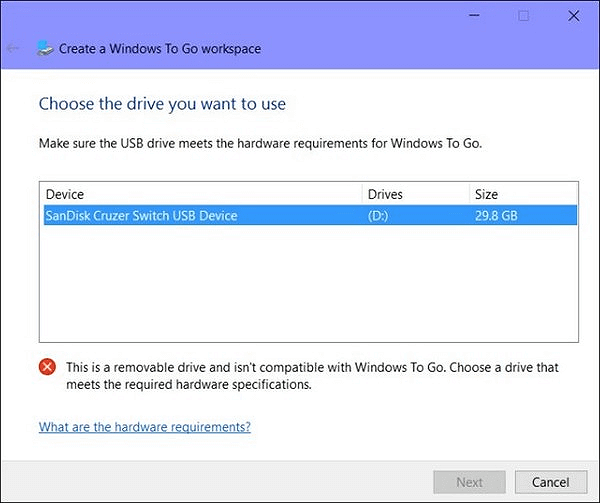Click the back arrow in the wizard header

(x=13, y=48)
